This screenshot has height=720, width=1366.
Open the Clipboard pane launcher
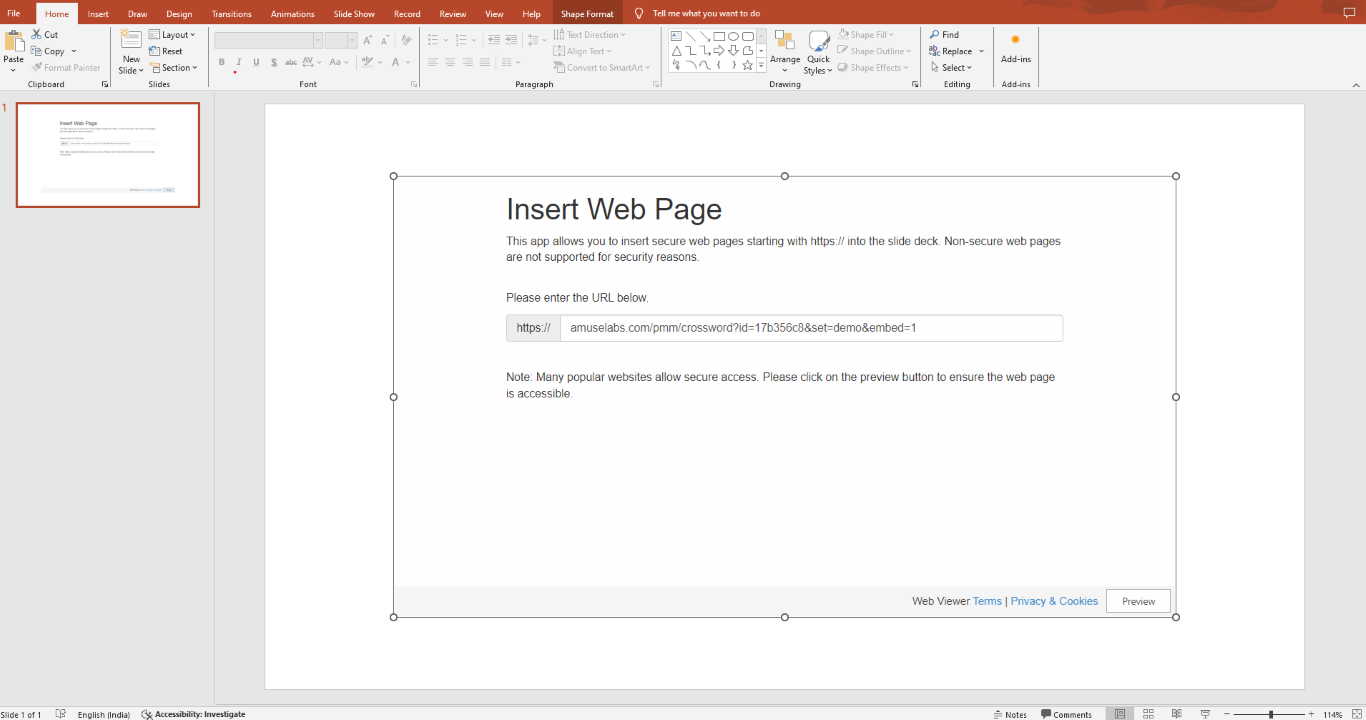coord(105,85)
